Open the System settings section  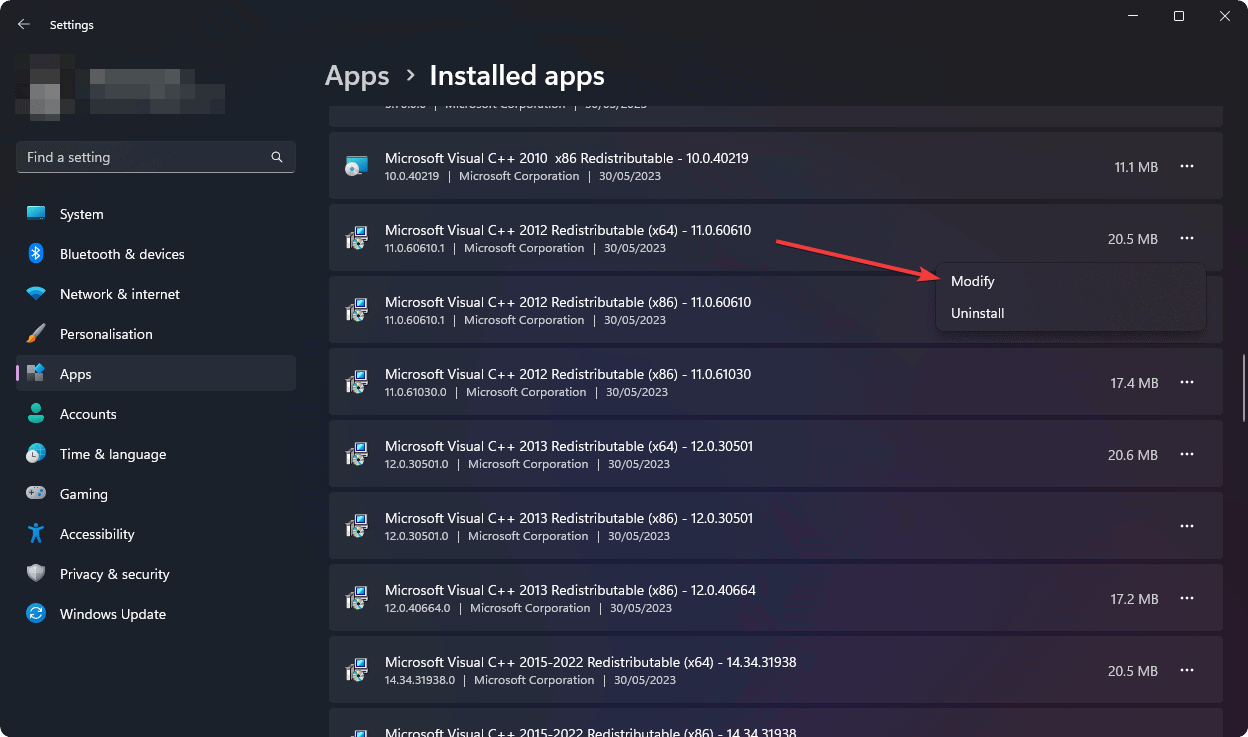pyautogui.click(x=80, y=213)
